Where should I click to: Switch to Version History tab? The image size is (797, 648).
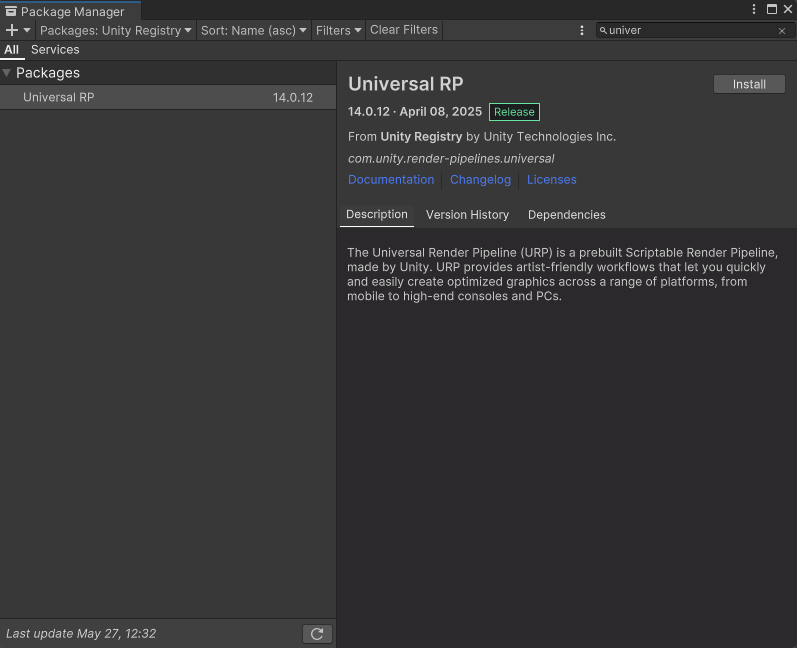point(467,215)
